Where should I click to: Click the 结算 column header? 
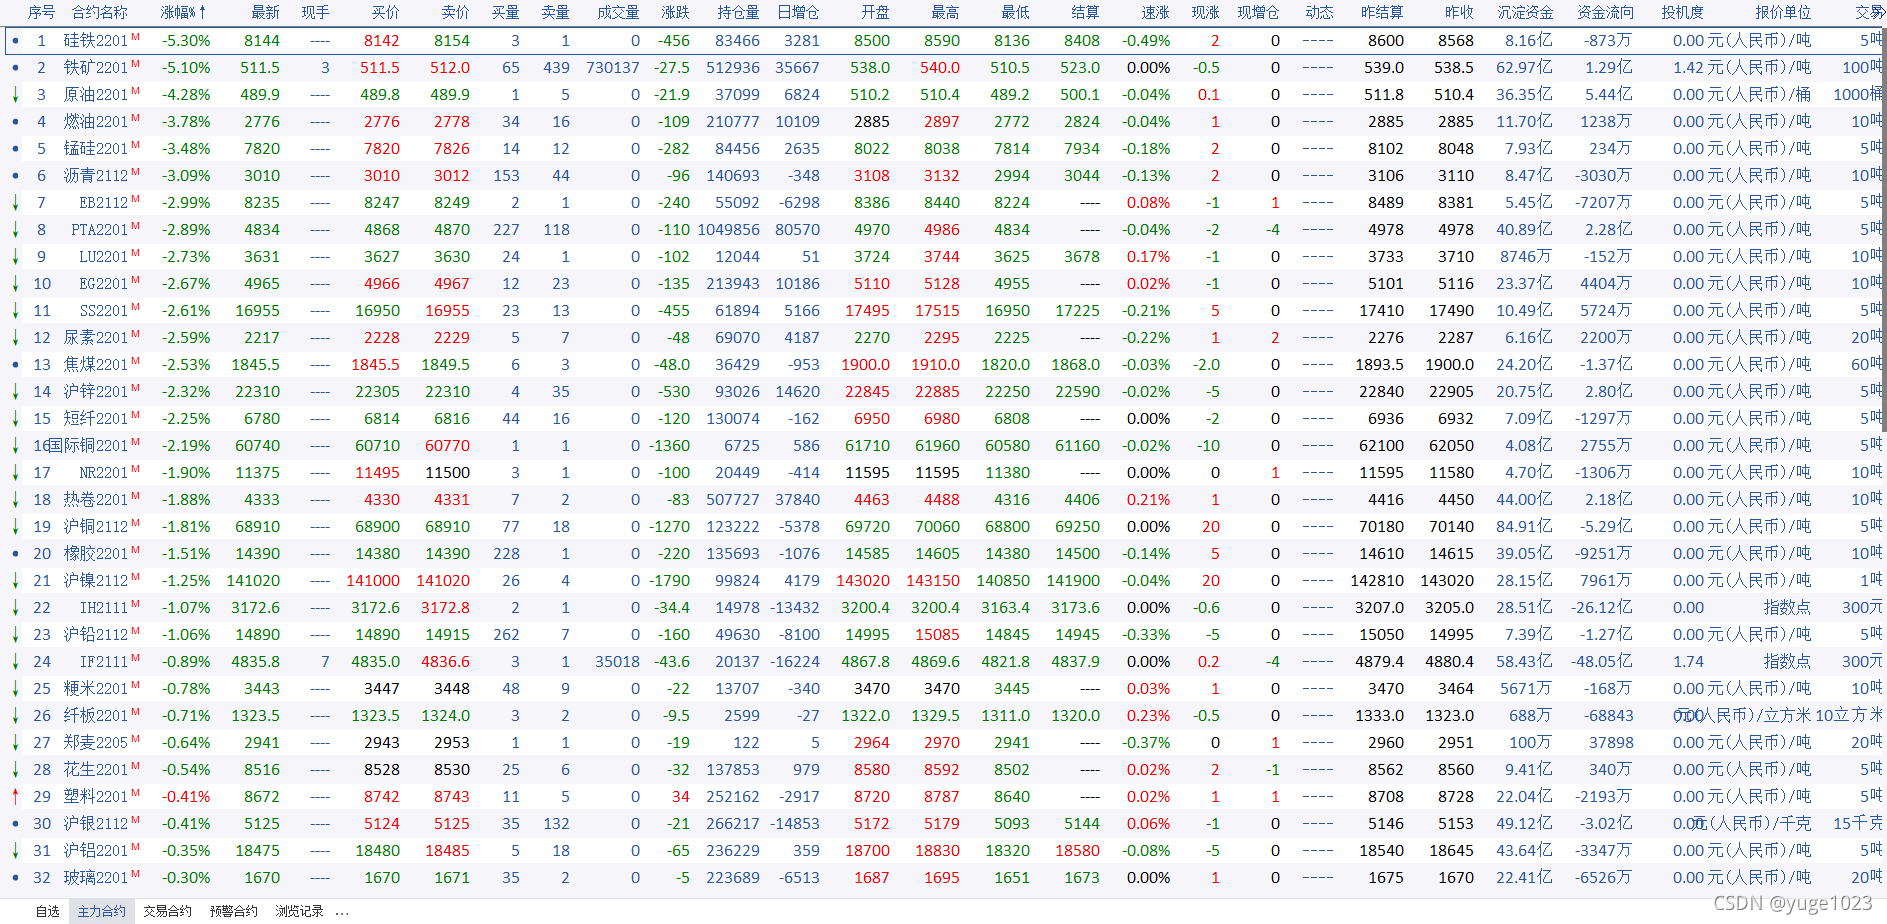(1085, 12)
